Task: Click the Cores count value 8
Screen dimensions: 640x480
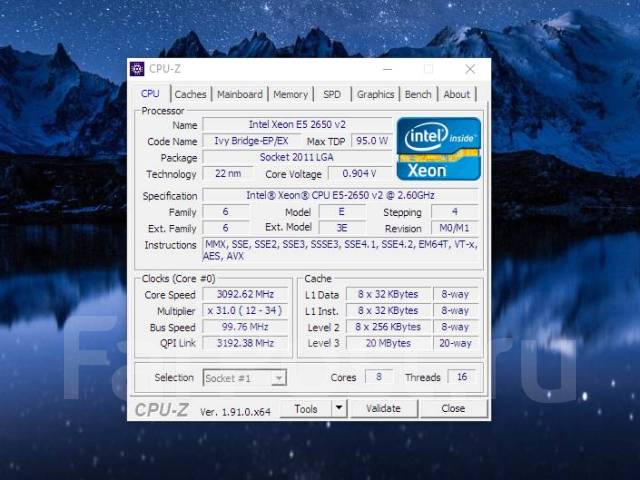Action: pyautogui.click(x=379, y=376)
